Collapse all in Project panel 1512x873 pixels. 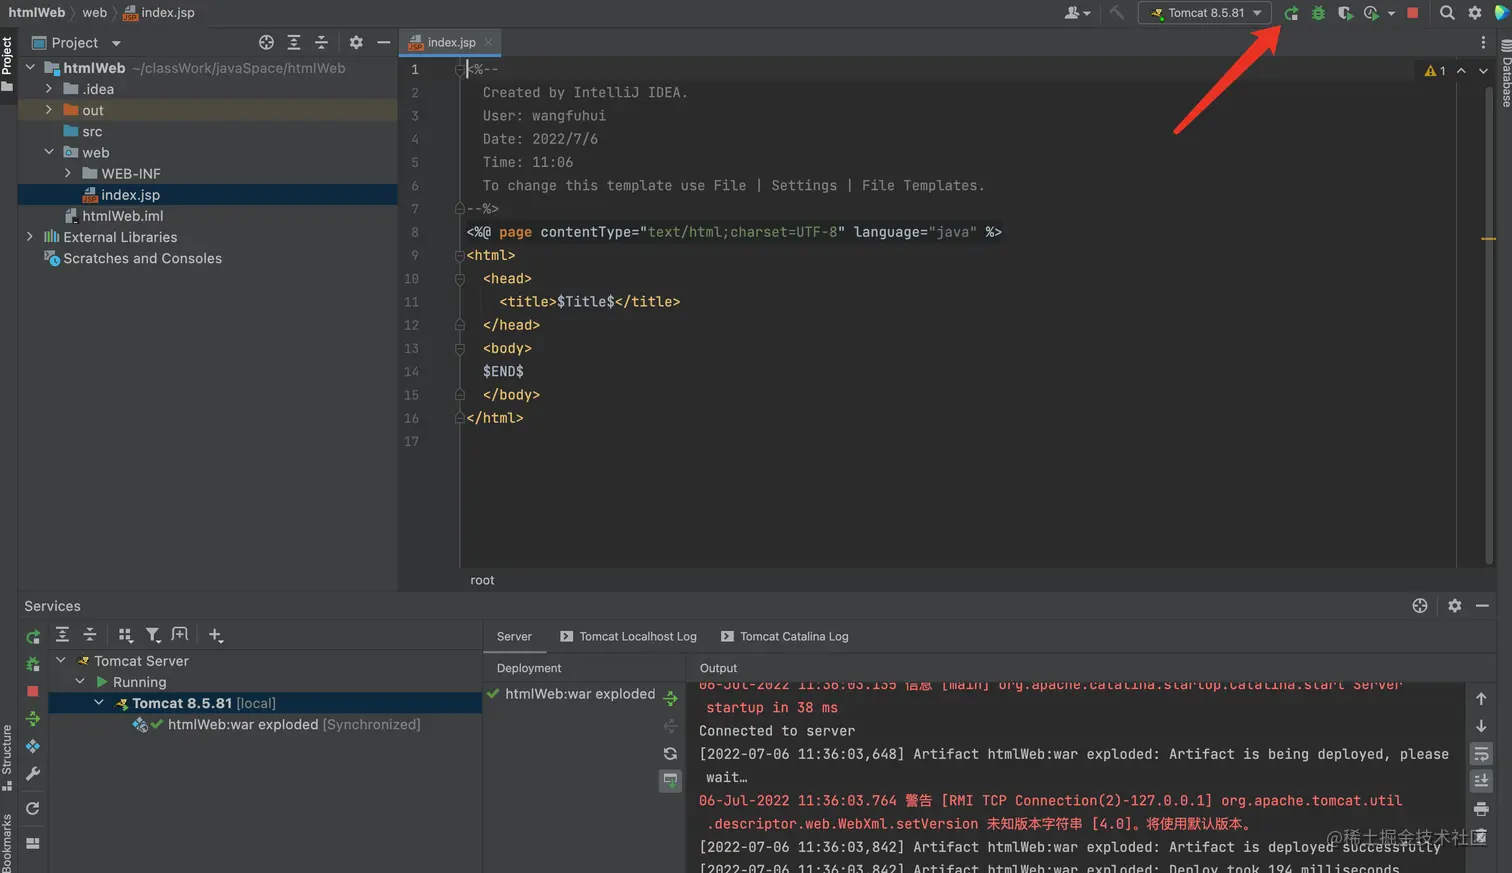point(321,42)
